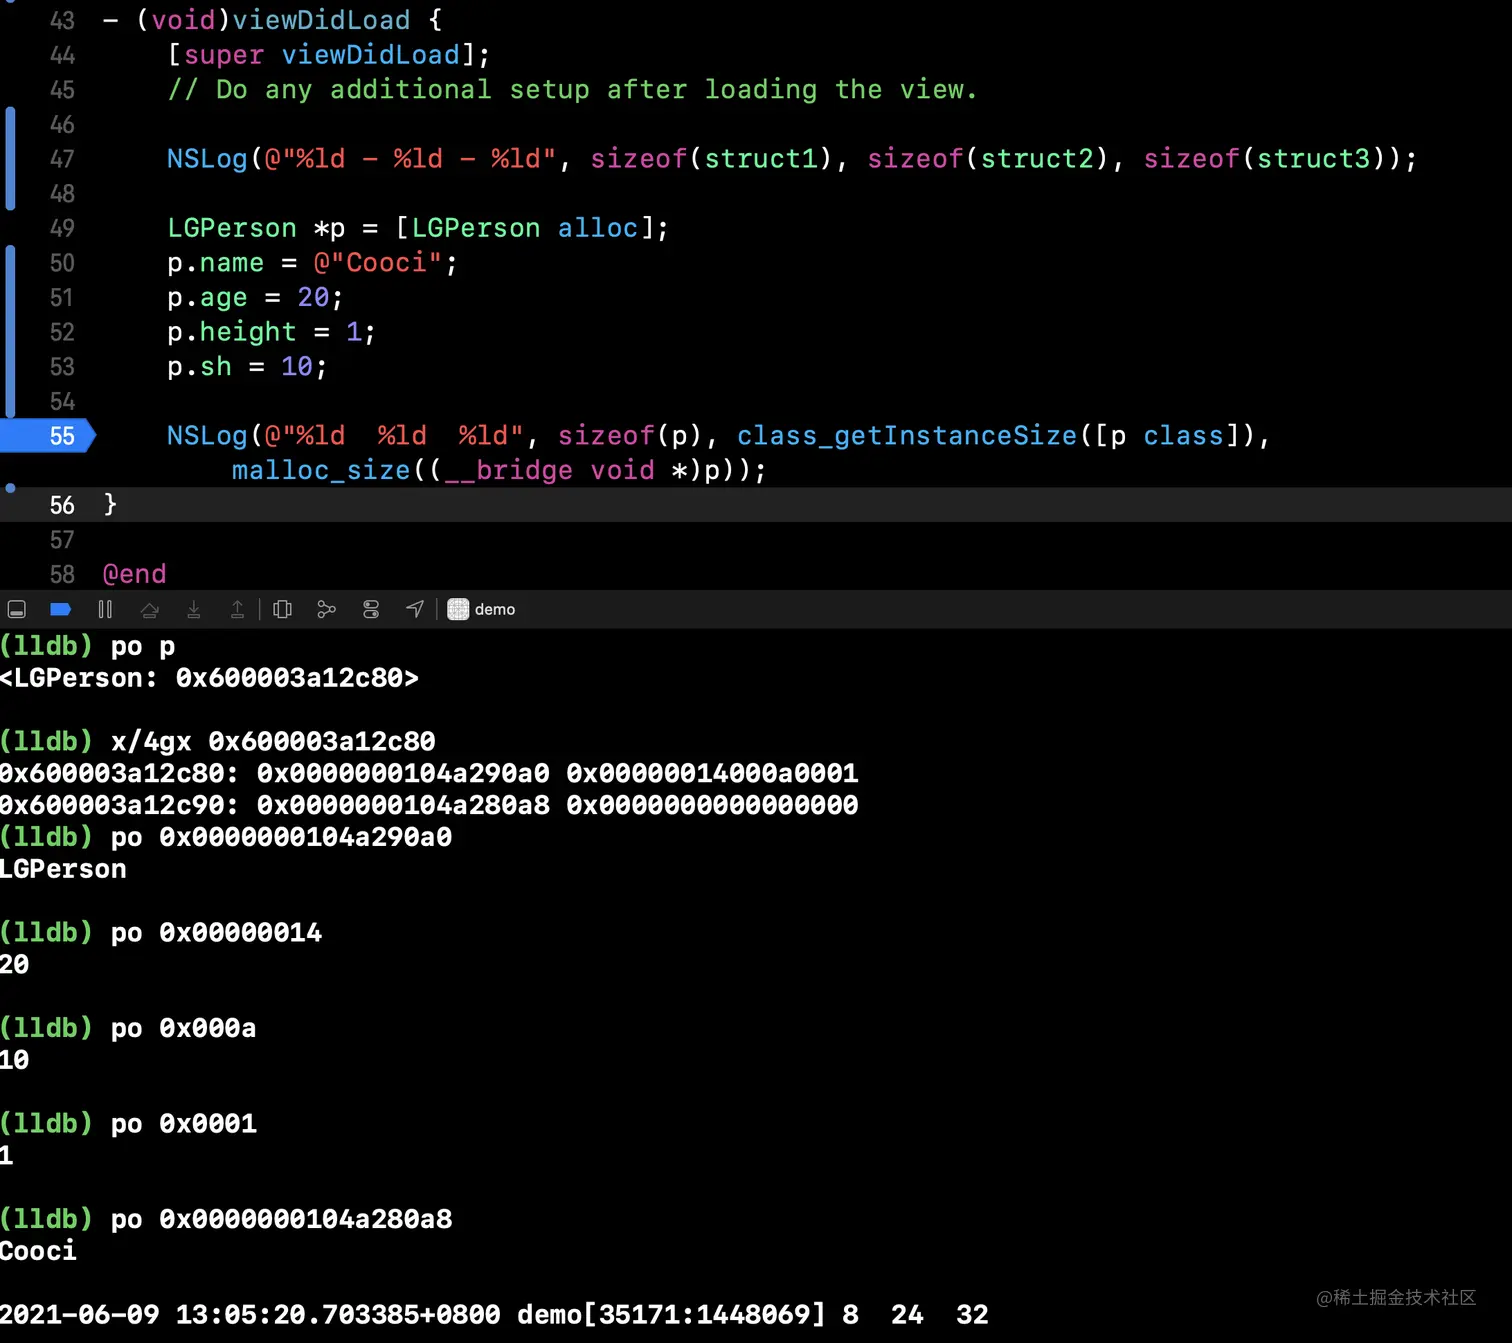Click the p.age = 20 line

(x=255, y=298)
